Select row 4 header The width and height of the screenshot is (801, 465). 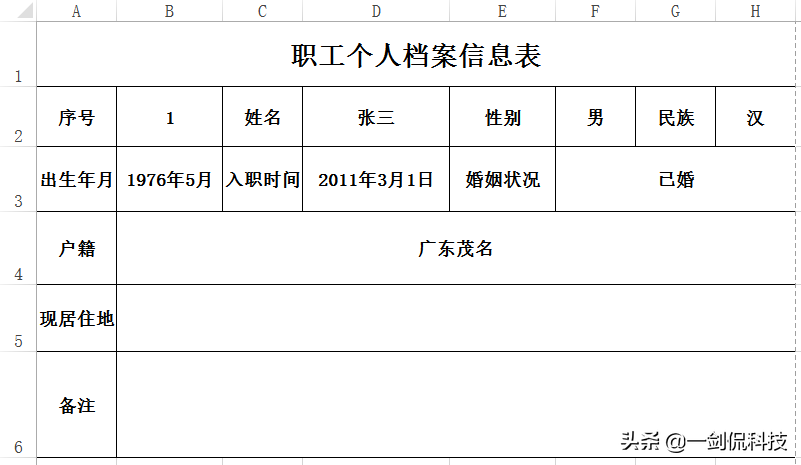tap(18, 248)
